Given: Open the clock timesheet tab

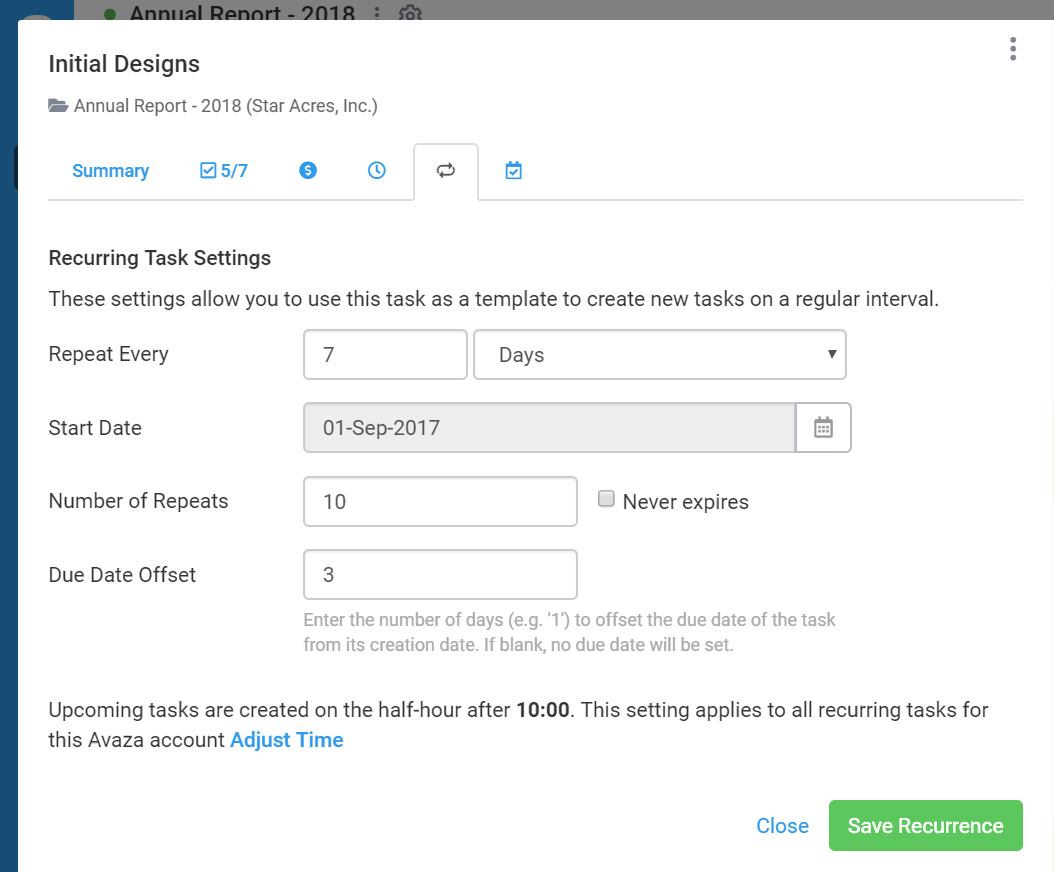Looking at the screenshot, I should (x=376, y=171).
